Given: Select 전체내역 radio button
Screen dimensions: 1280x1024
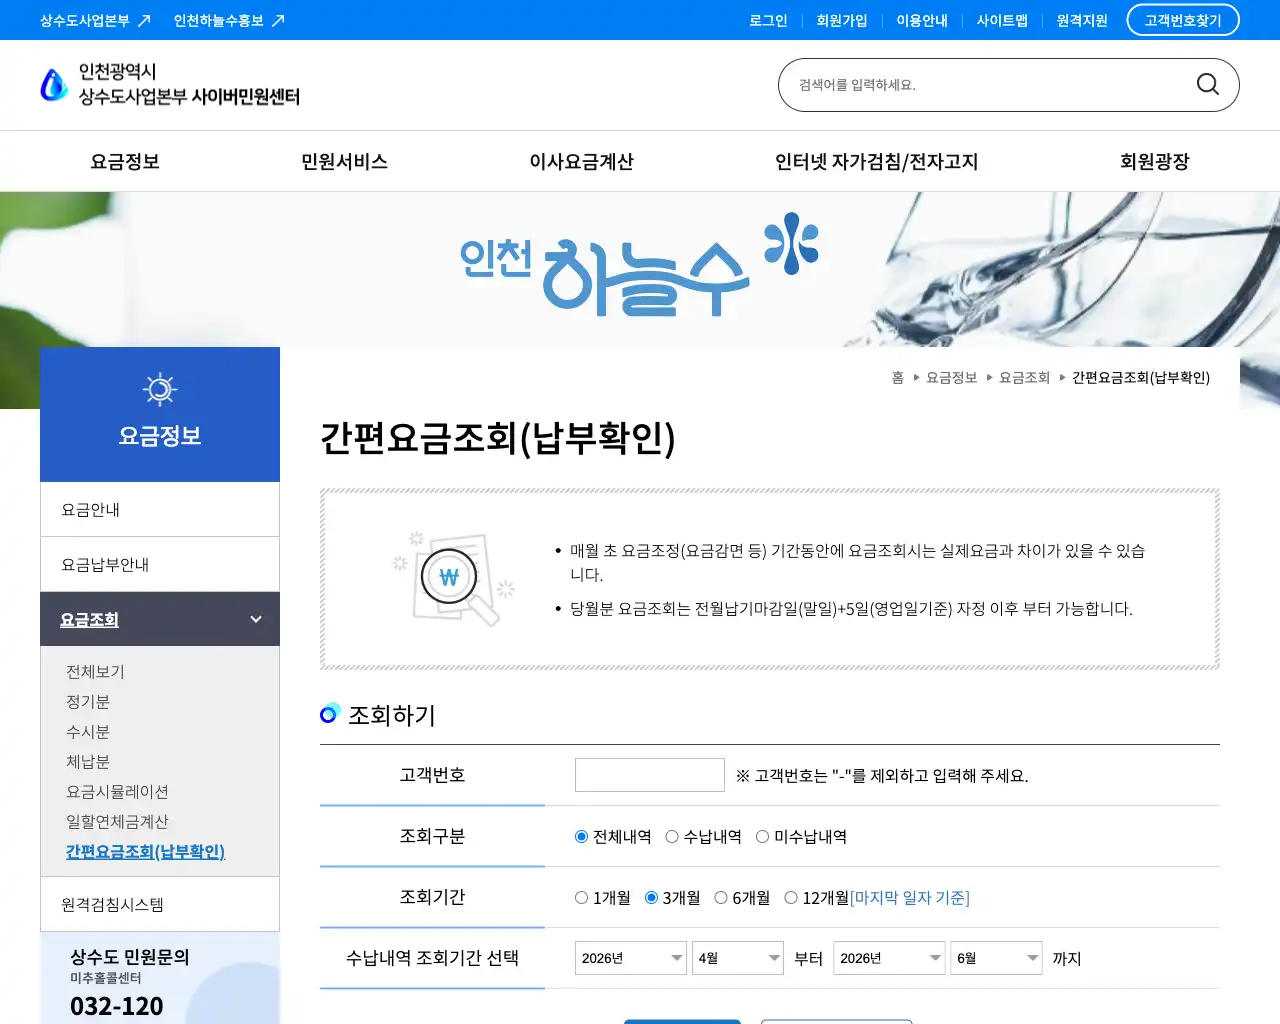Looking at the screenshot, I should click(x=581, y=836).
